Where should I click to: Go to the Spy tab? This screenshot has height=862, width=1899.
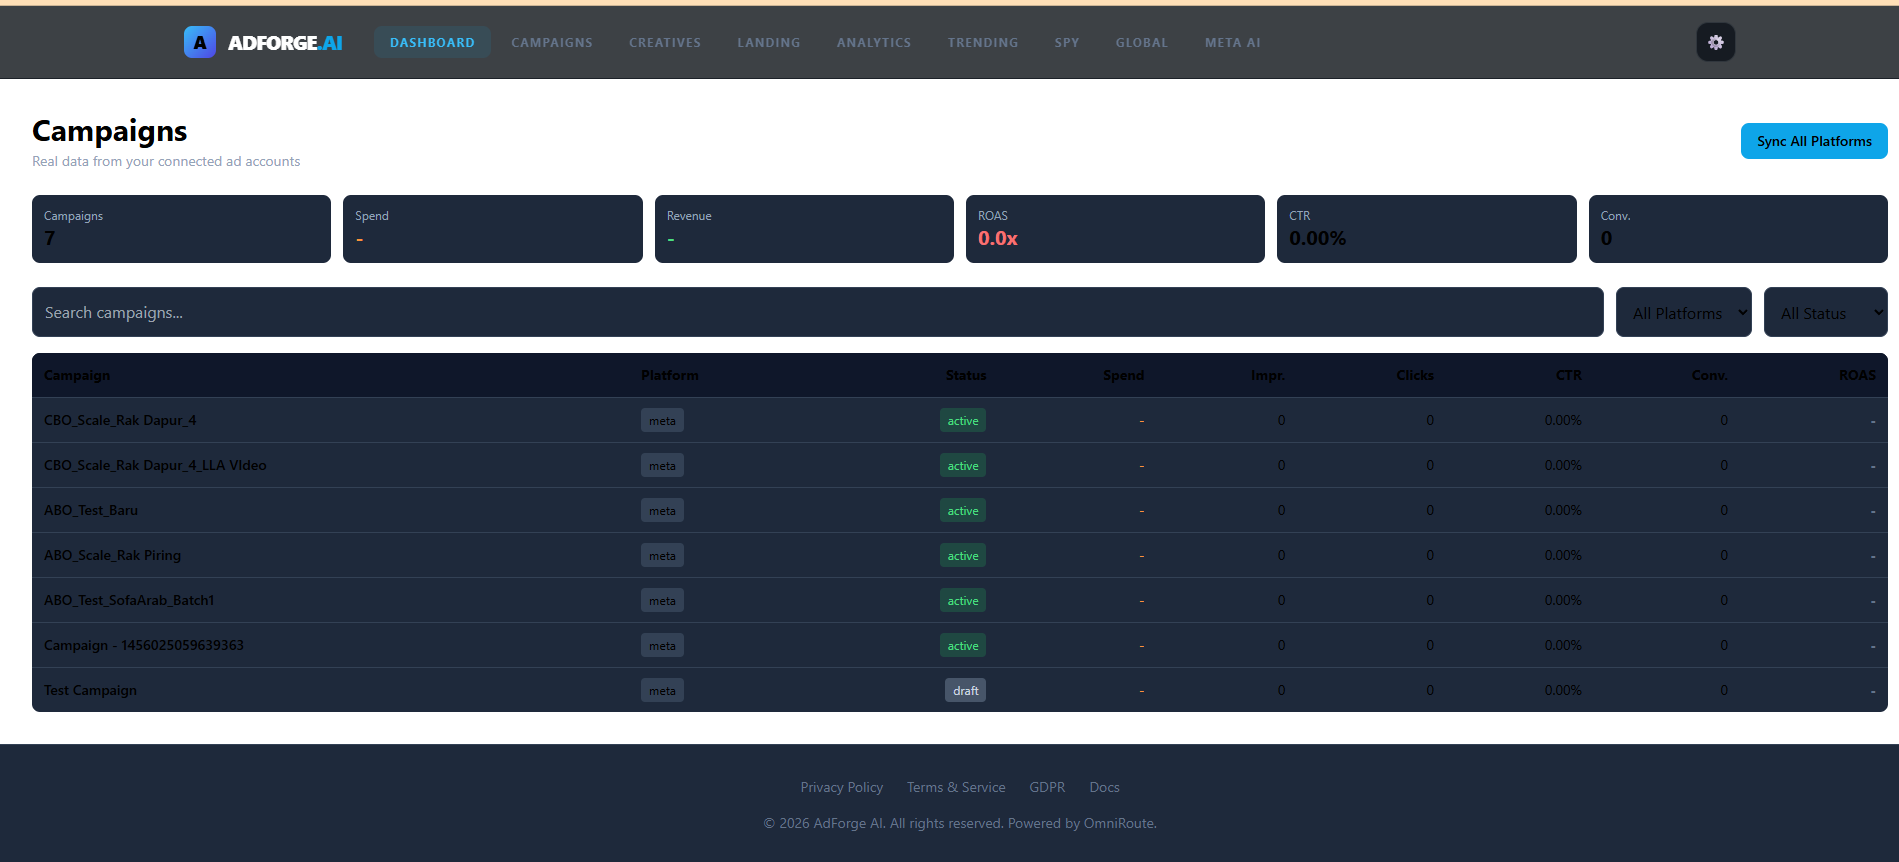tap(1067, 42)
